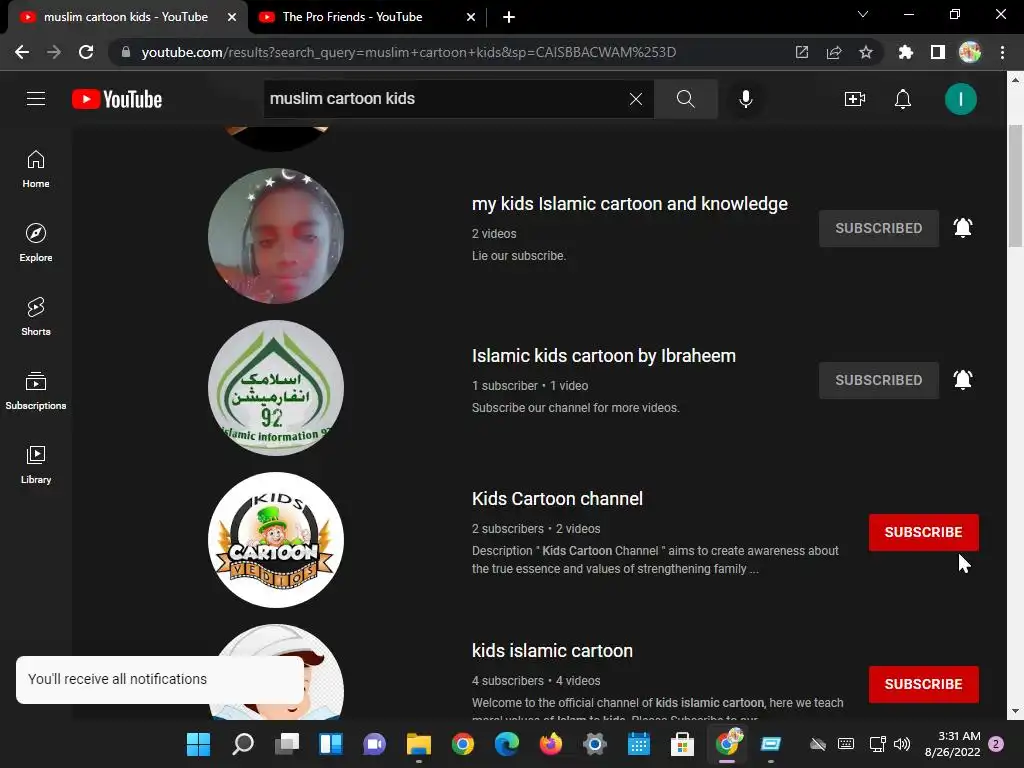Screen dimensions: 1024x768
Task: Click 'Lie our subscribe.' description text
Action: click(519, 256)
